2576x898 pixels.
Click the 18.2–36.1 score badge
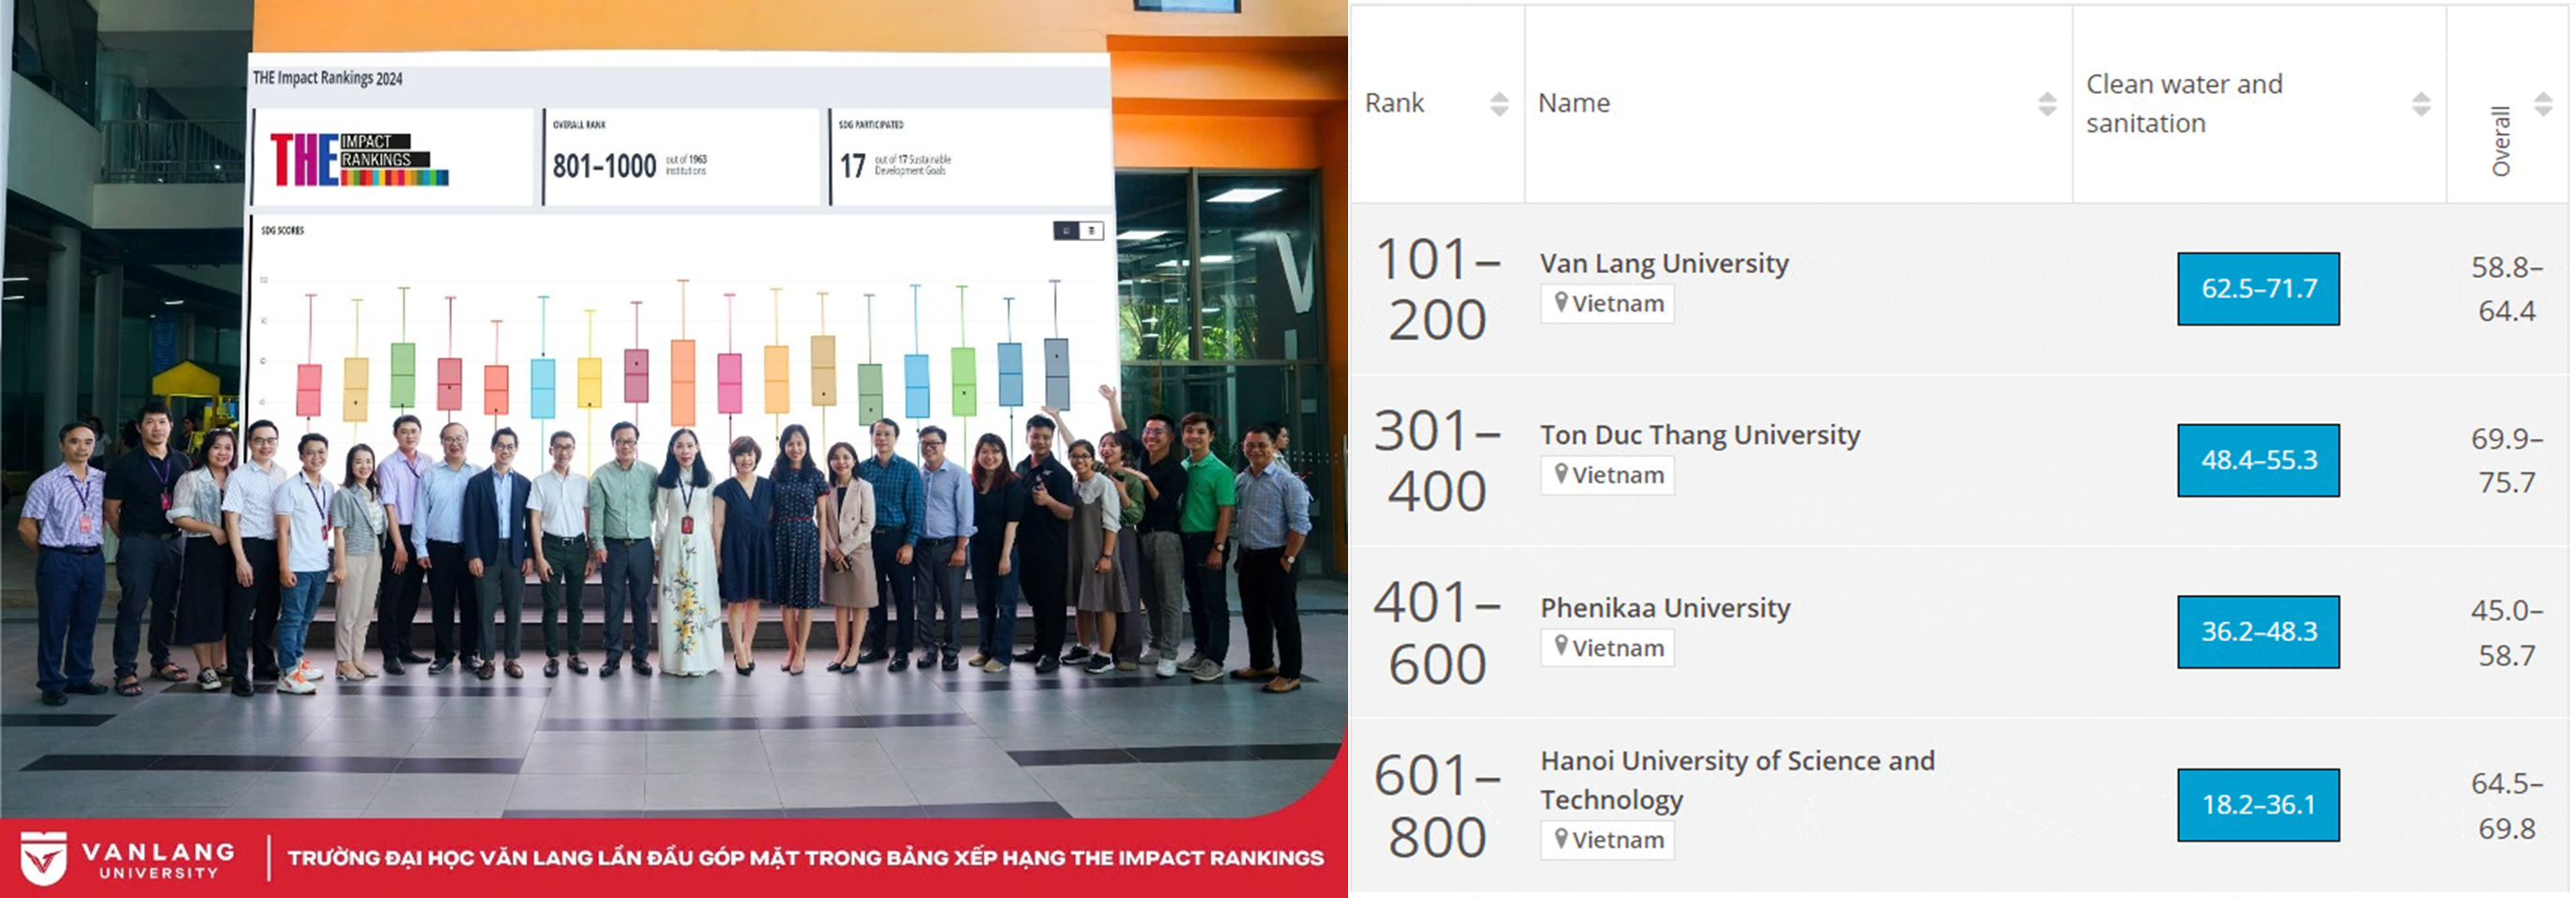[2258, 805]
